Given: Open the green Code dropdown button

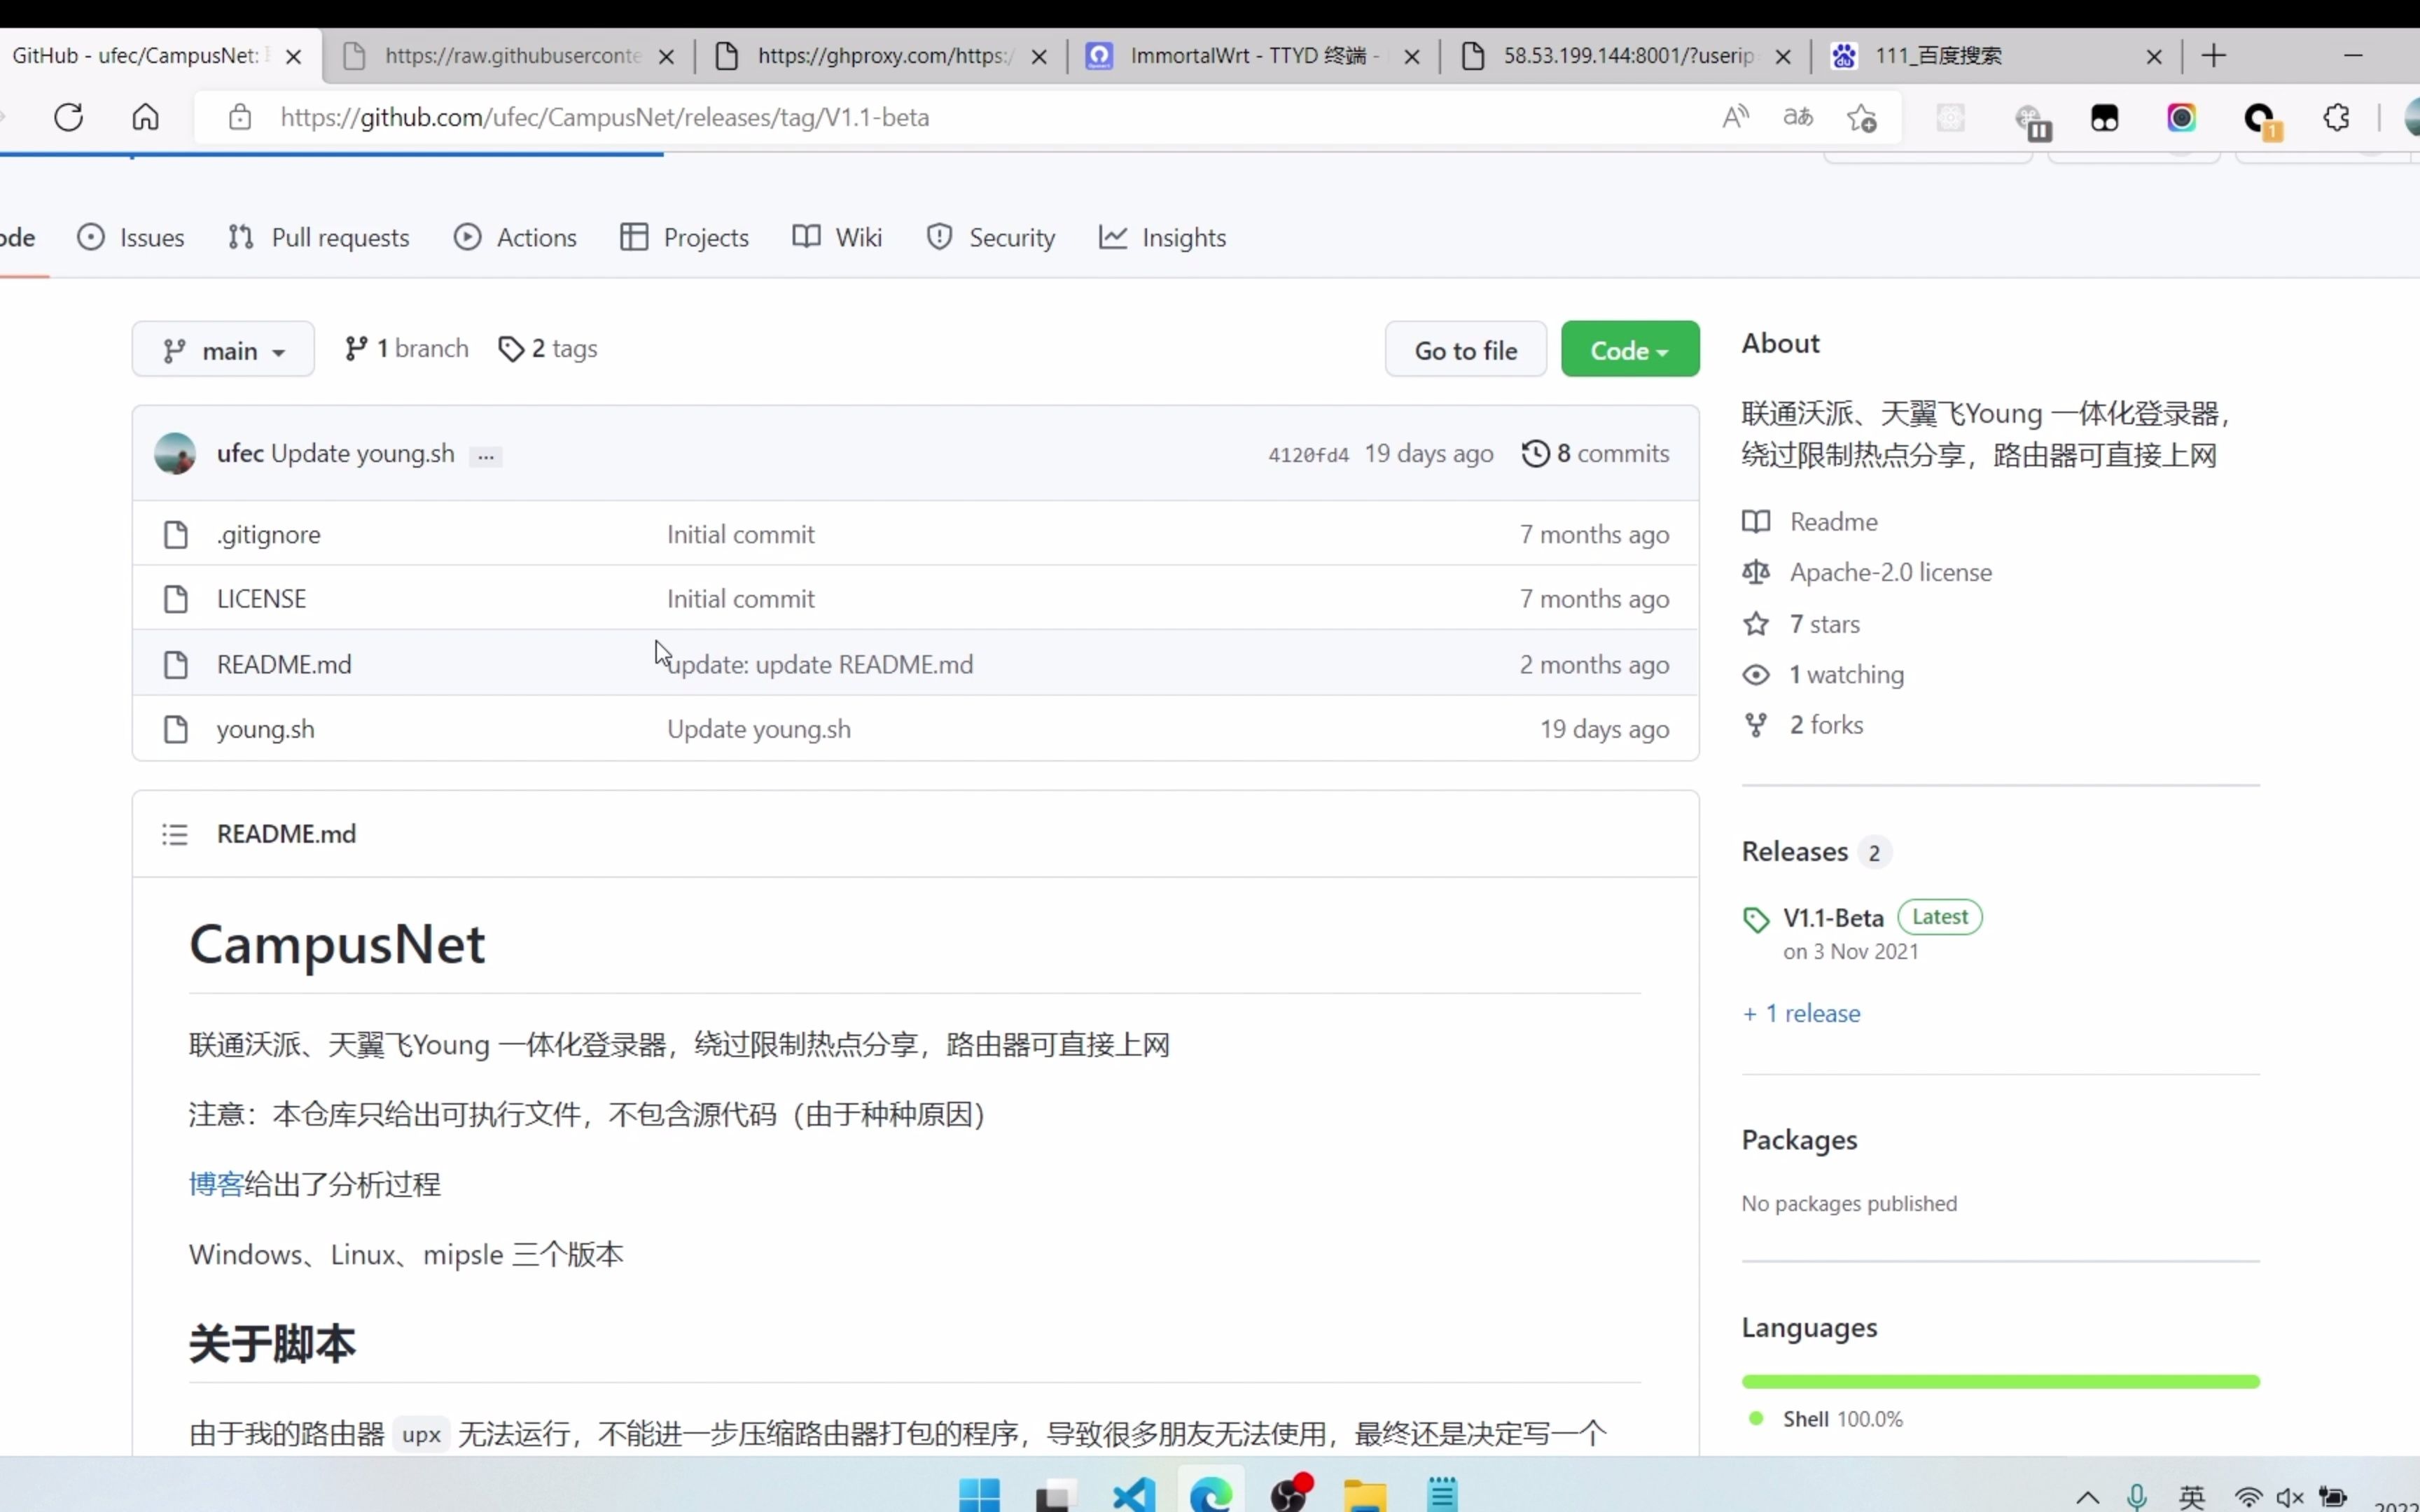Looking at the screenshot, I should [1630, 349].
